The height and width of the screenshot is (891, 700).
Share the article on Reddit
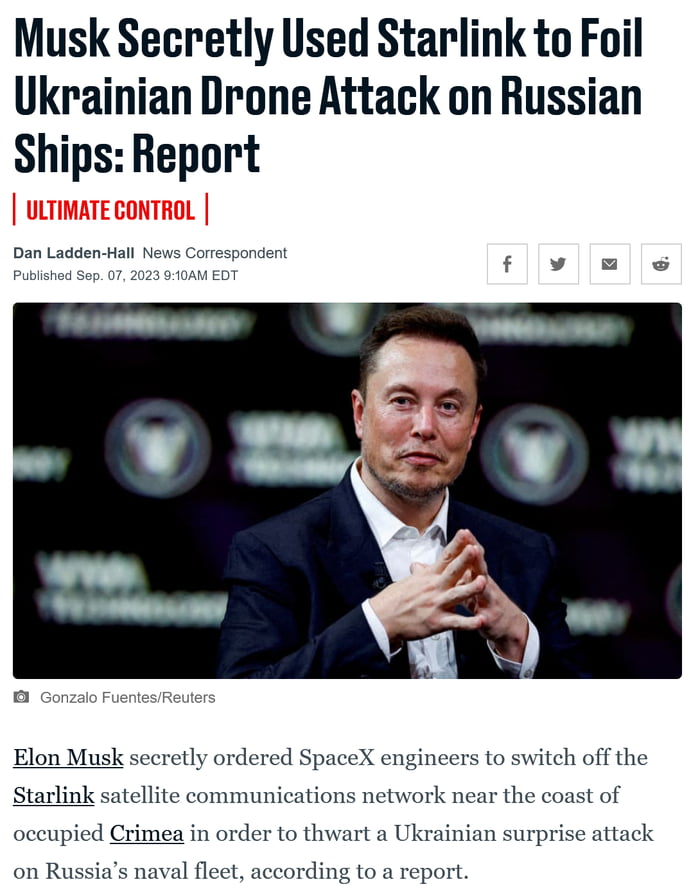(660, 264)
